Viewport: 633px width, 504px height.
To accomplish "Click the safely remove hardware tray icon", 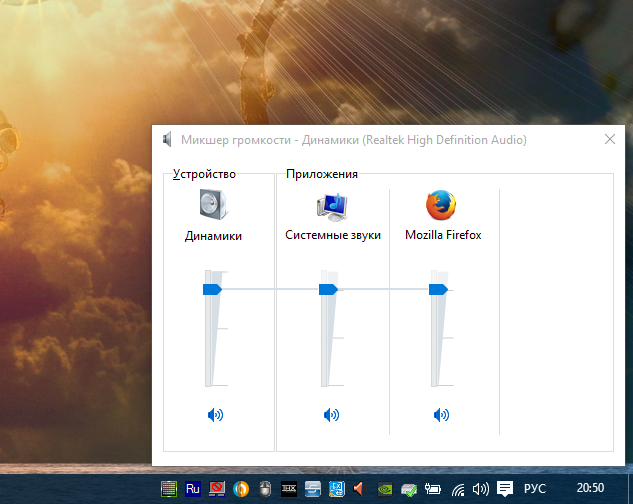I will click(409, 490).
